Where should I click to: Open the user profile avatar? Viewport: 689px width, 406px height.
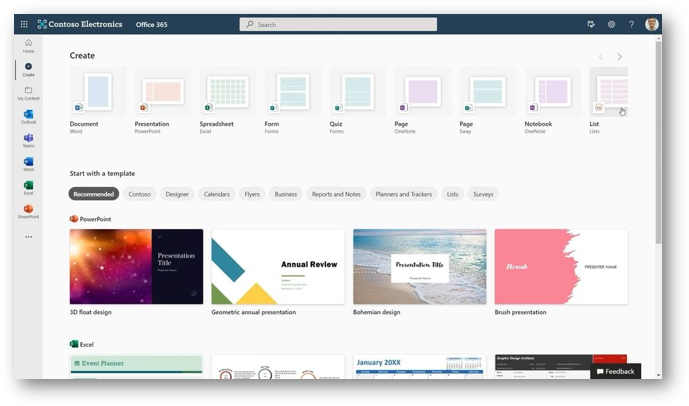tap(652, 24)
